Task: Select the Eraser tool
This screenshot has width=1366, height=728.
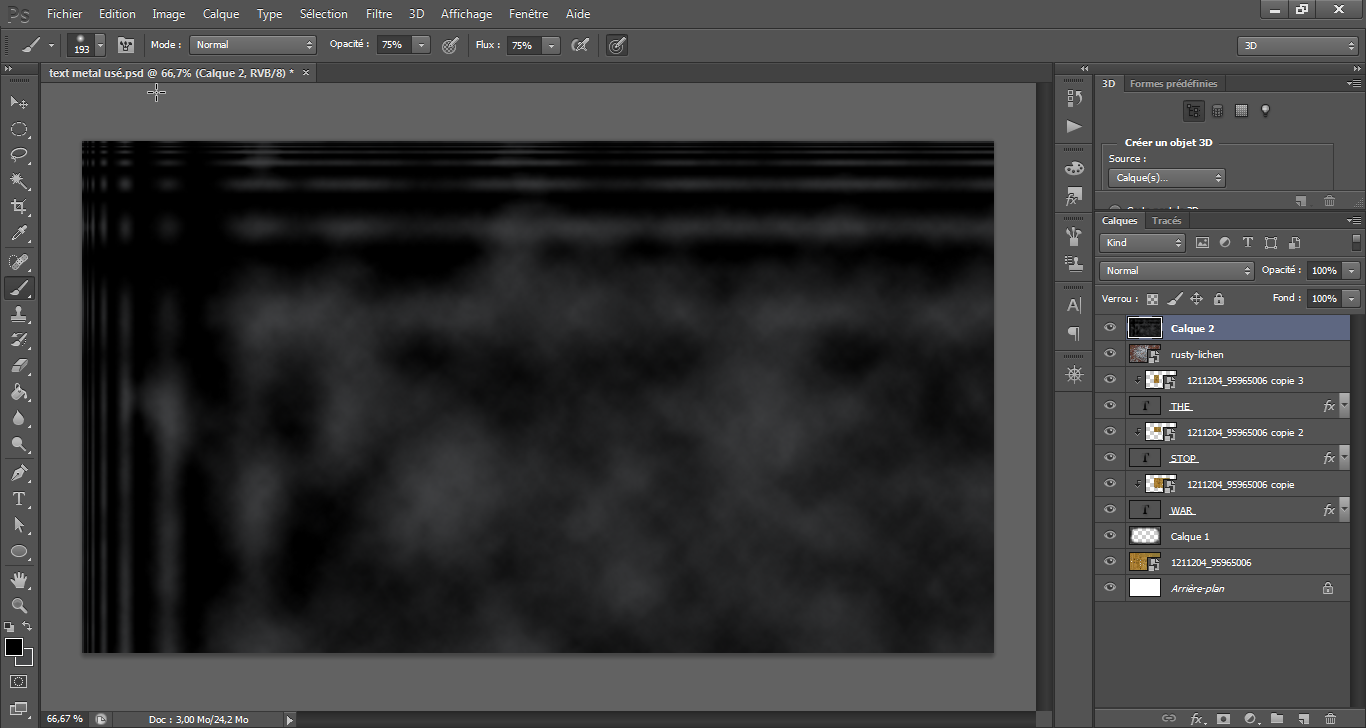Action: [x=19, y=366]
